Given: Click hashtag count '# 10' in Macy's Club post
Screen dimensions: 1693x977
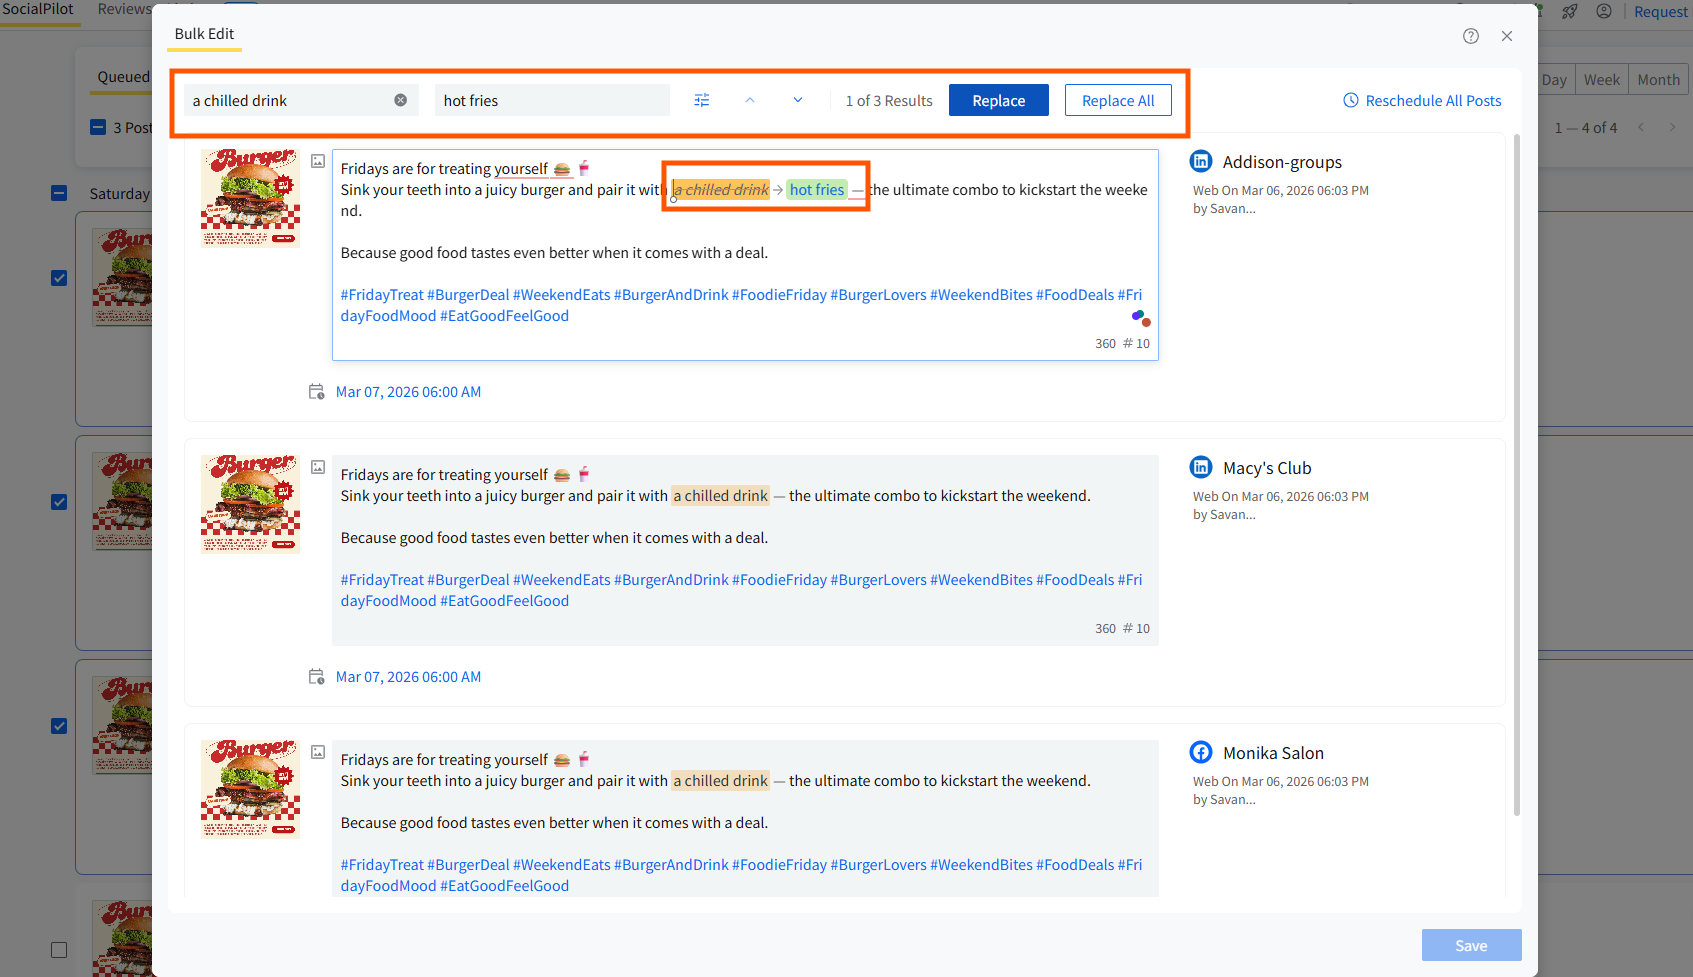Looking at the screenshot, I should (x=1137, y=628).
